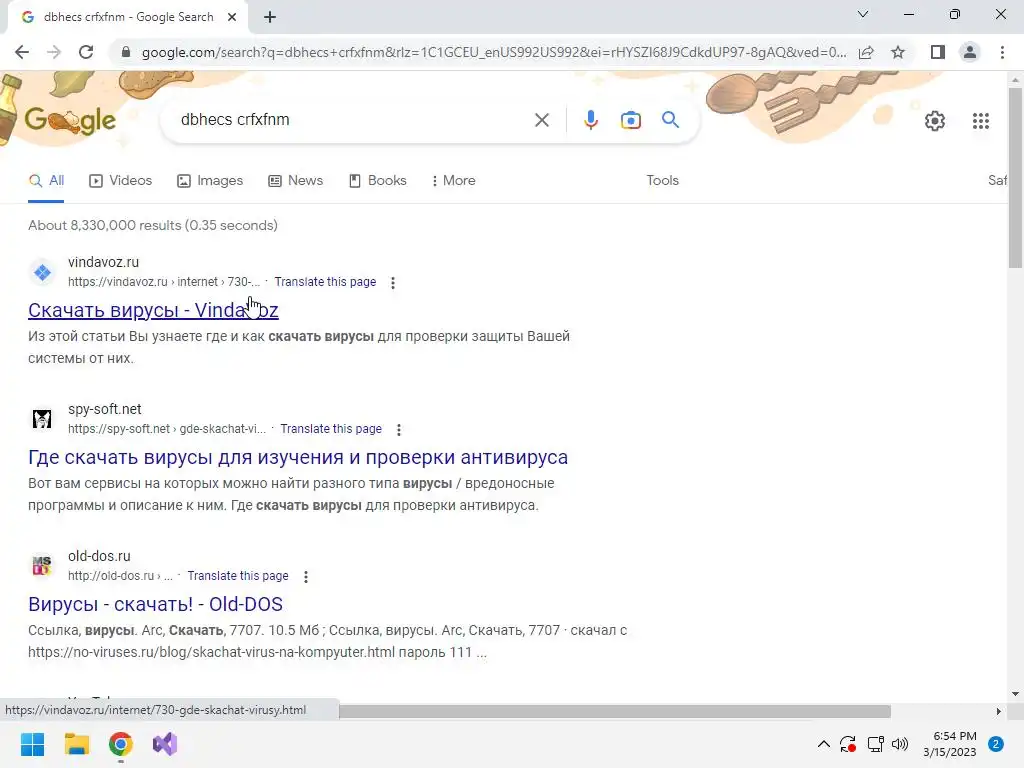Switch to the News tab
The image size is (1024, 768).
[296, 181]
